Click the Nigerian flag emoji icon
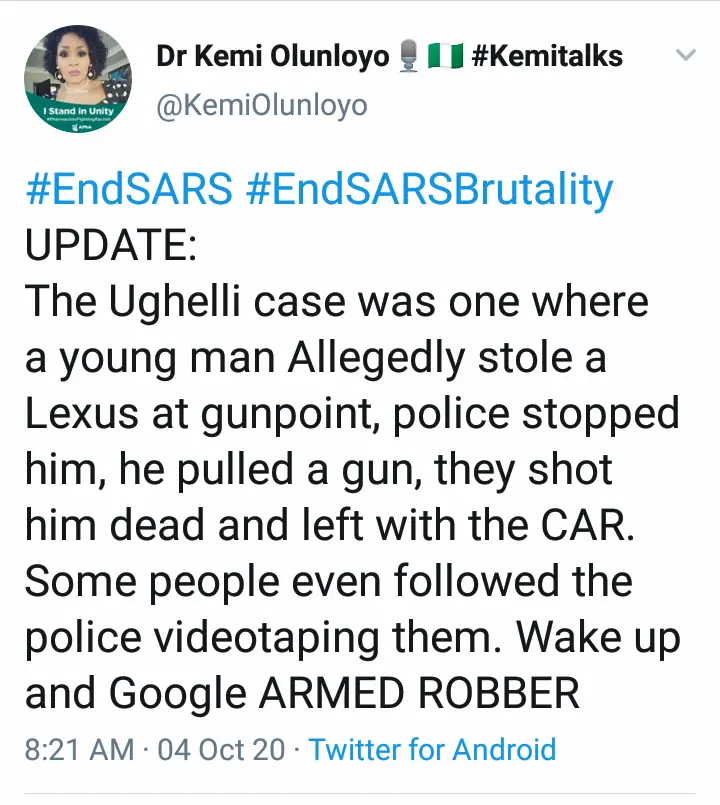 pos(443,57)
